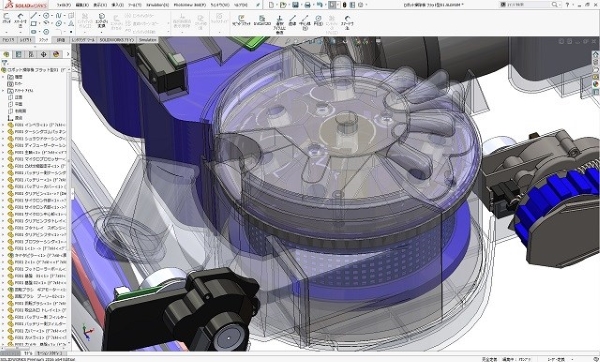Image resolution: width=600 pixels, height=362 pixels.
Task: Select the Circle sketch tool
Action: coord(46,16)
